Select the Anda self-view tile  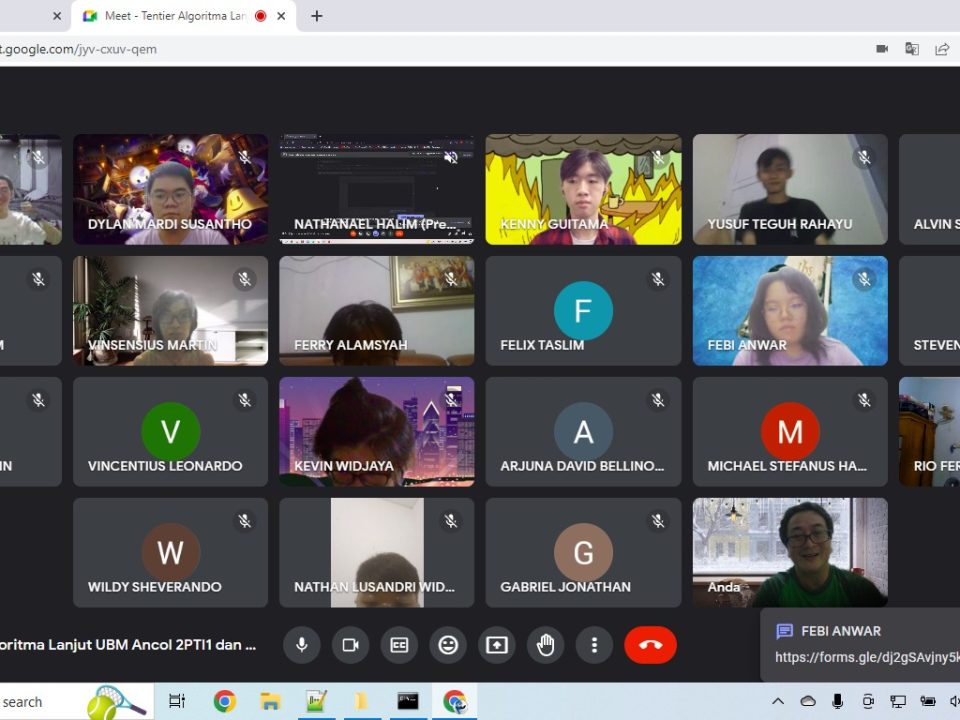[x=790, y=552]
